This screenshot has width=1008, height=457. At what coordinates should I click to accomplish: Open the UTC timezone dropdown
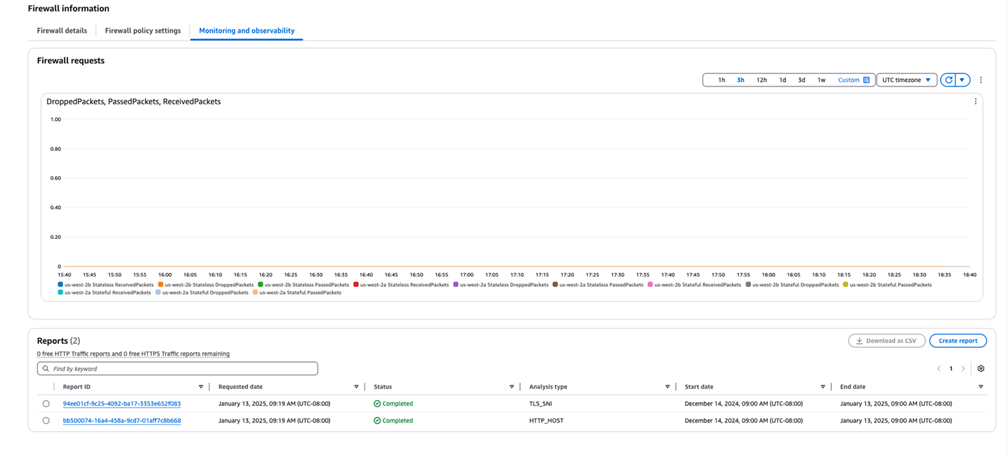906,80
